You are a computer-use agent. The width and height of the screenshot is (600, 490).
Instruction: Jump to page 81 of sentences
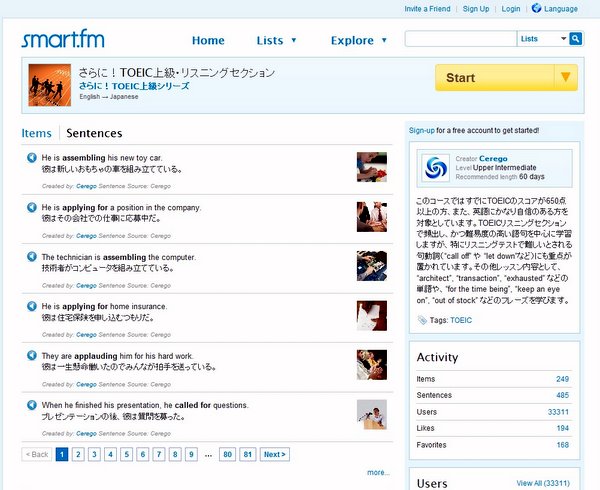[x=248, y=454]
